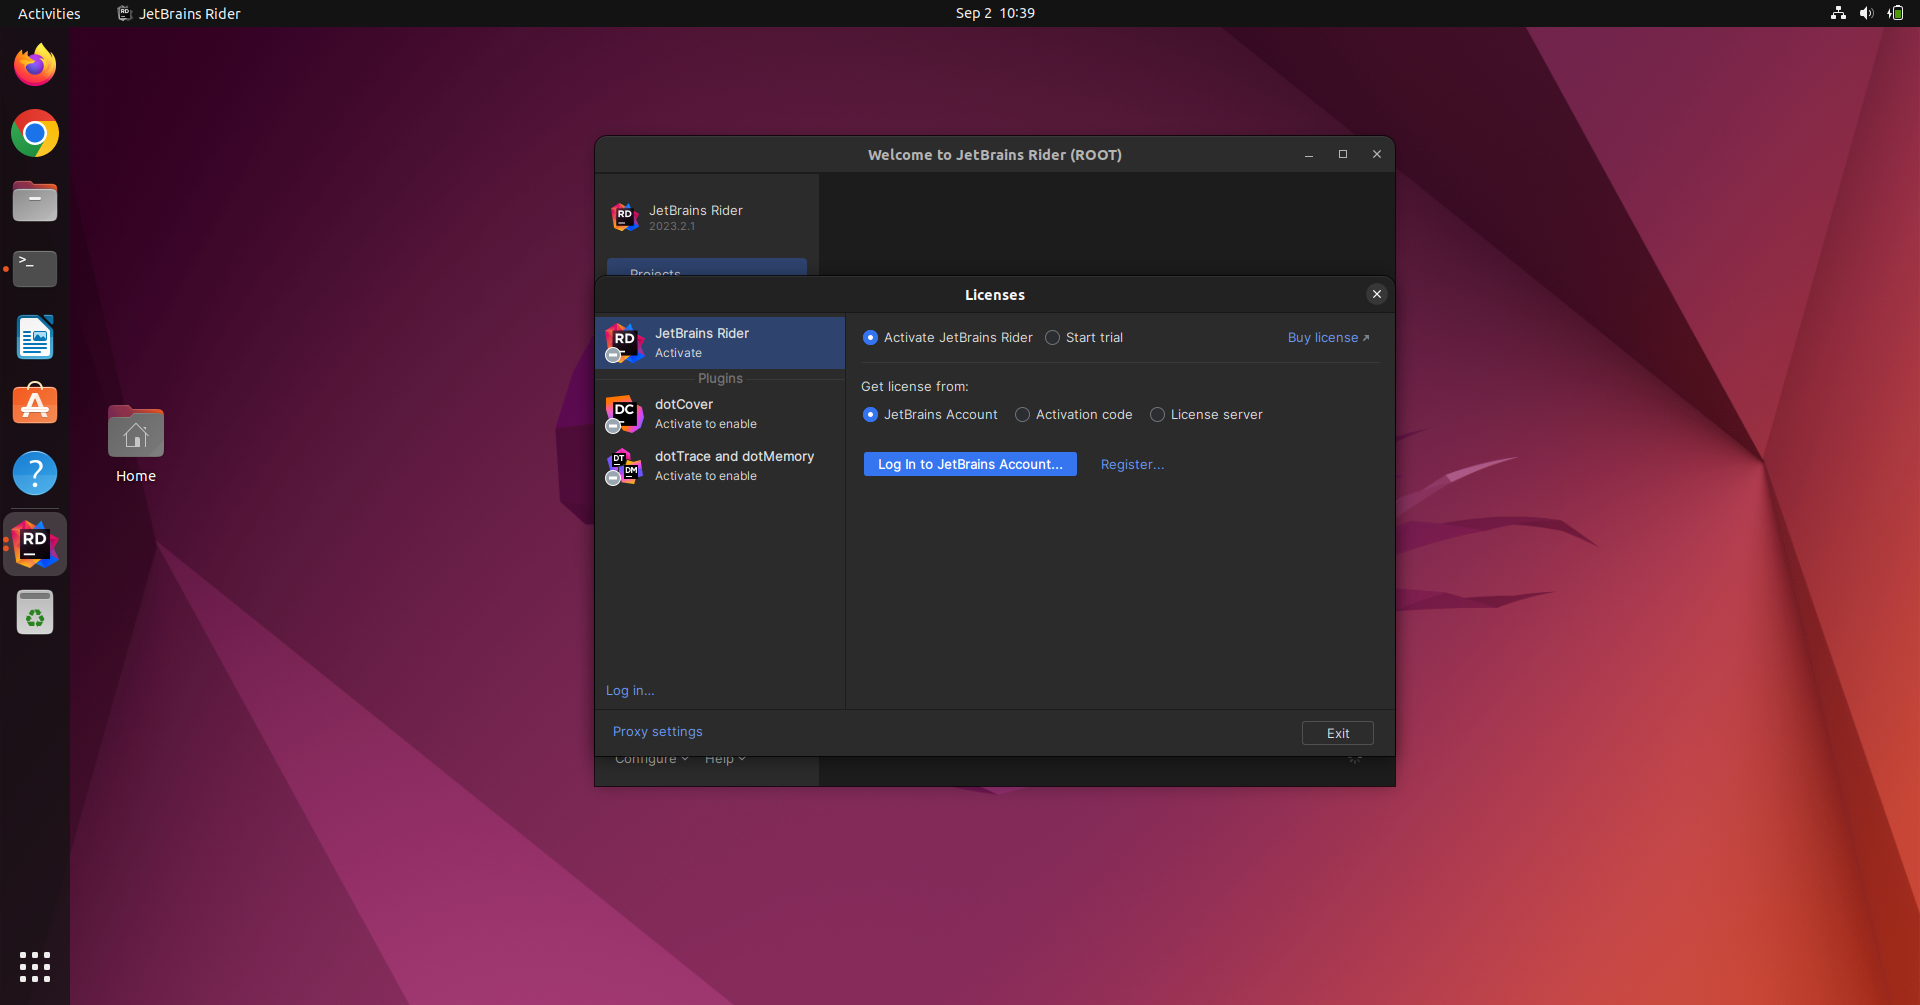Open the Trash from the dock
The width and height of the screenshot is (1920, 1005).
[34, 612]
